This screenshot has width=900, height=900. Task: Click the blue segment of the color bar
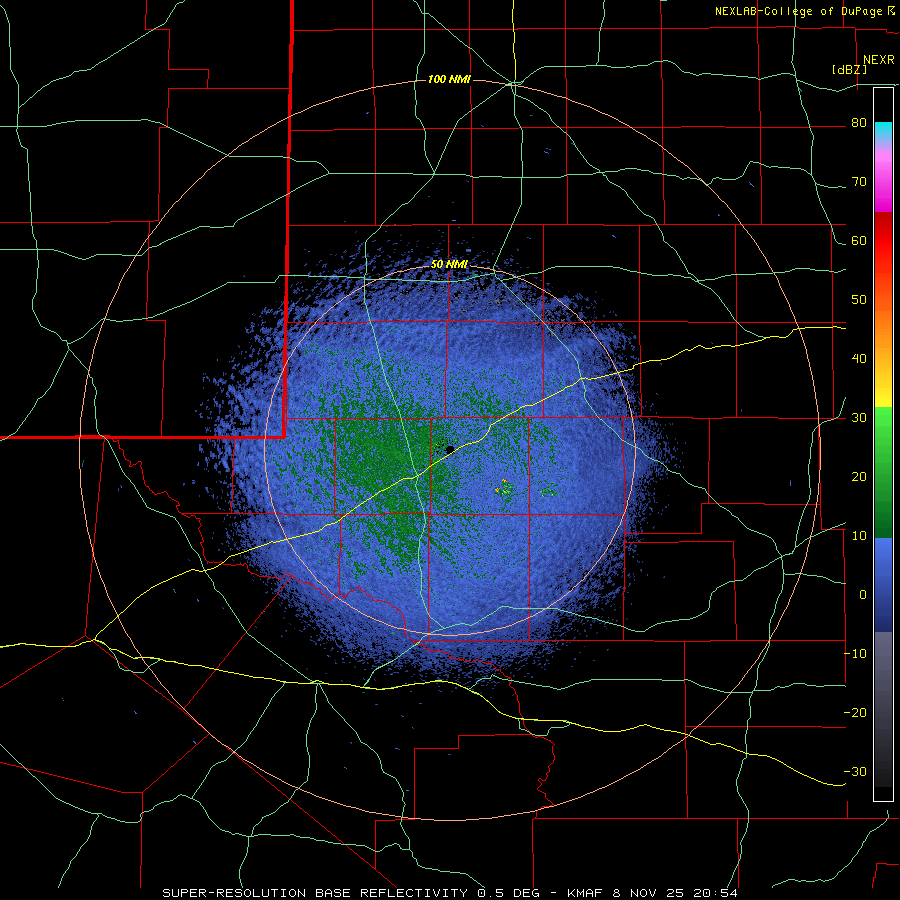[x=883, y=585]
